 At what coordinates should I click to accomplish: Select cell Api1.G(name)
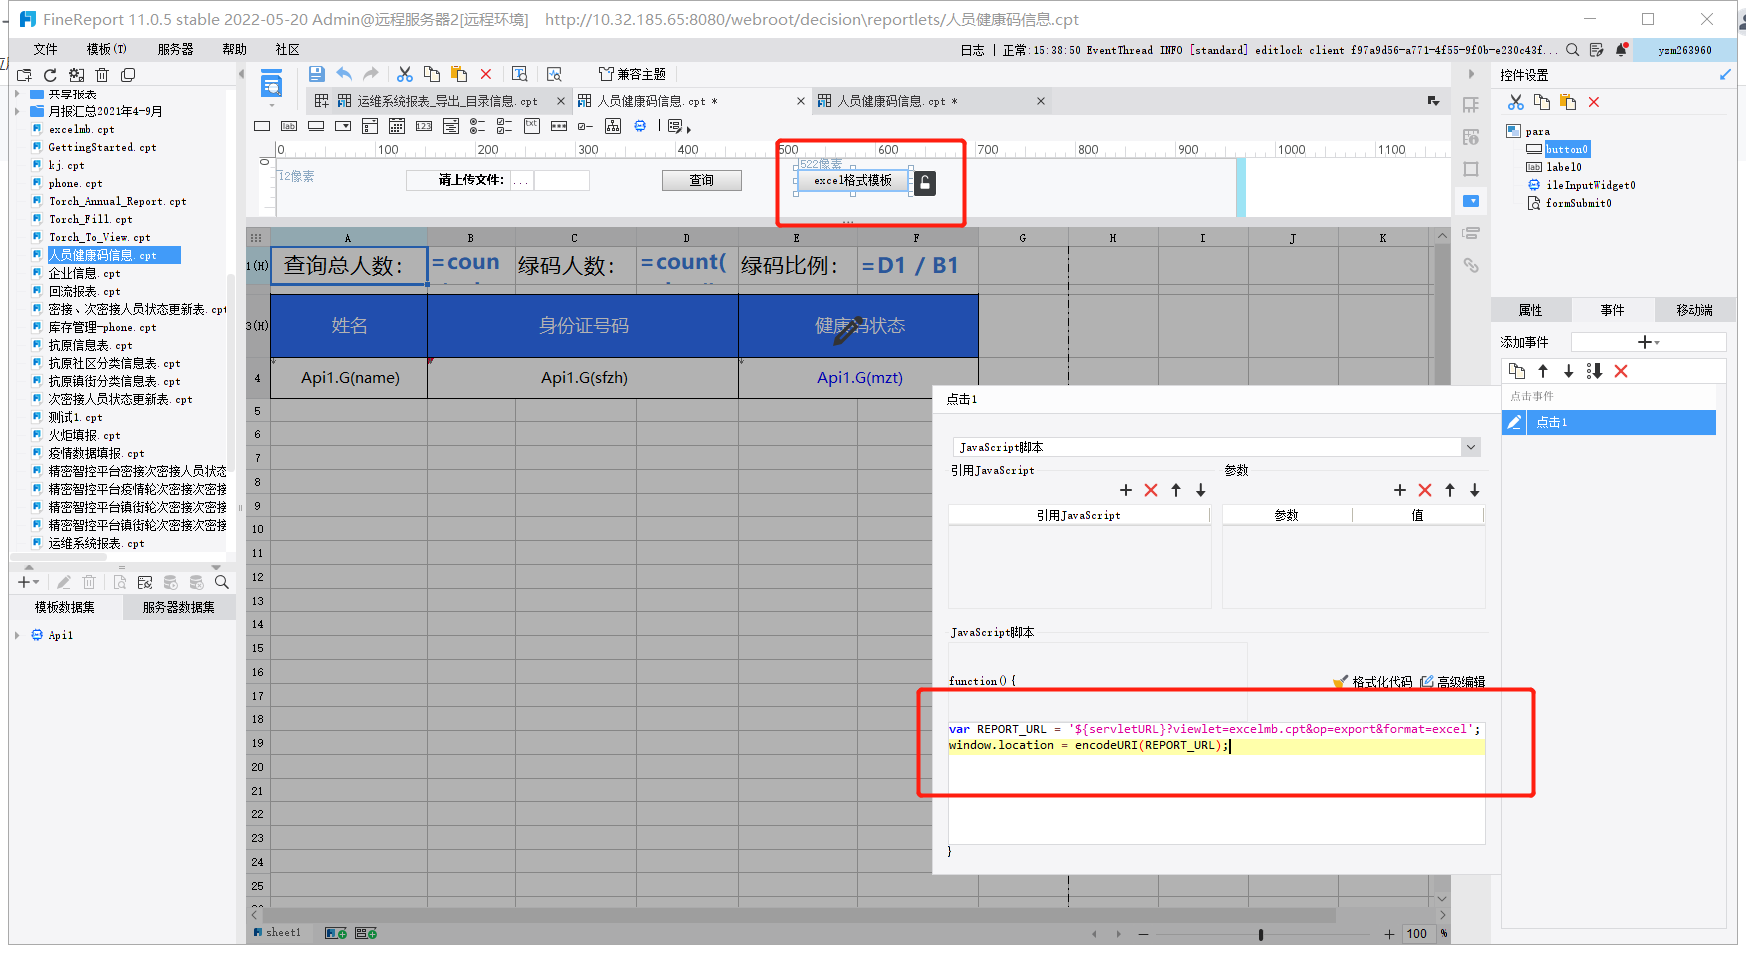pyautogui.click(x=350, y=378)
